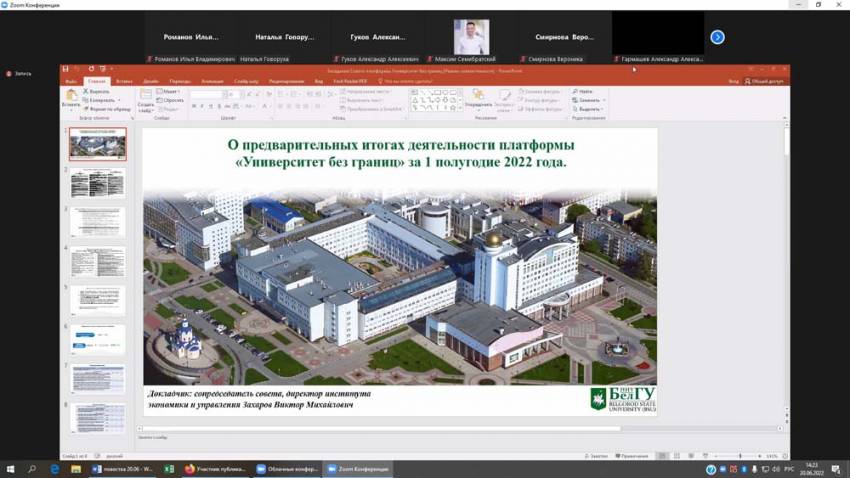Image resolution: width=850 pixels, height=478 pixels.
Task: Click Упорядочить (Arrange) in the drawing group
Action: point(478,99)
